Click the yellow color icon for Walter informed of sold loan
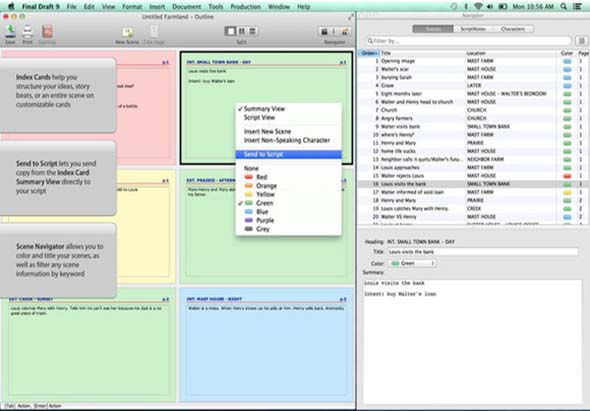 coord(567,192)
